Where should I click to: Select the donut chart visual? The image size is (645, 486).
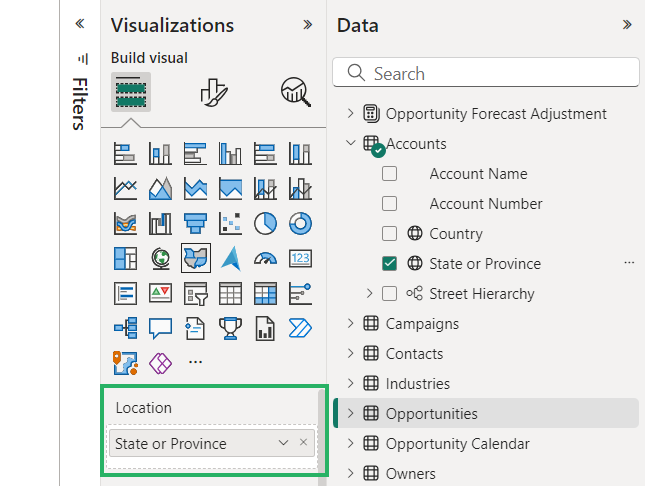click(x=300, y=223)
